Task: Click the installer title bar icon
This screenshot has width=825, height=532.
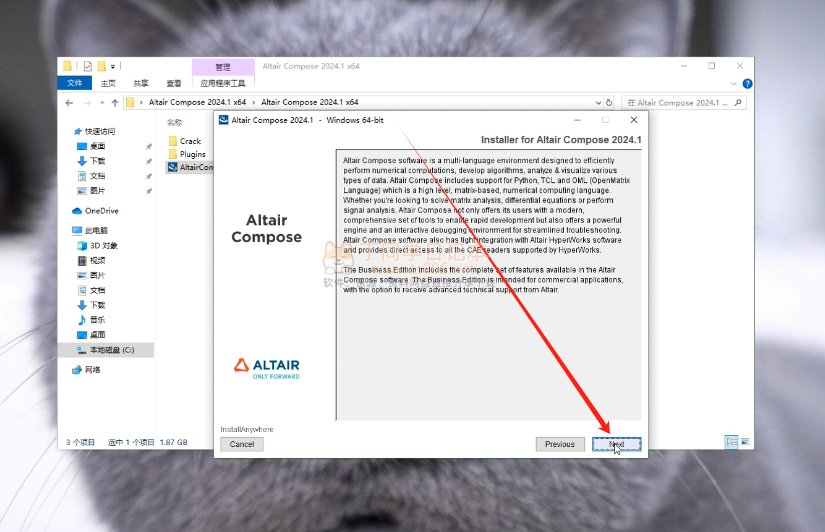Action: (224, 120)
